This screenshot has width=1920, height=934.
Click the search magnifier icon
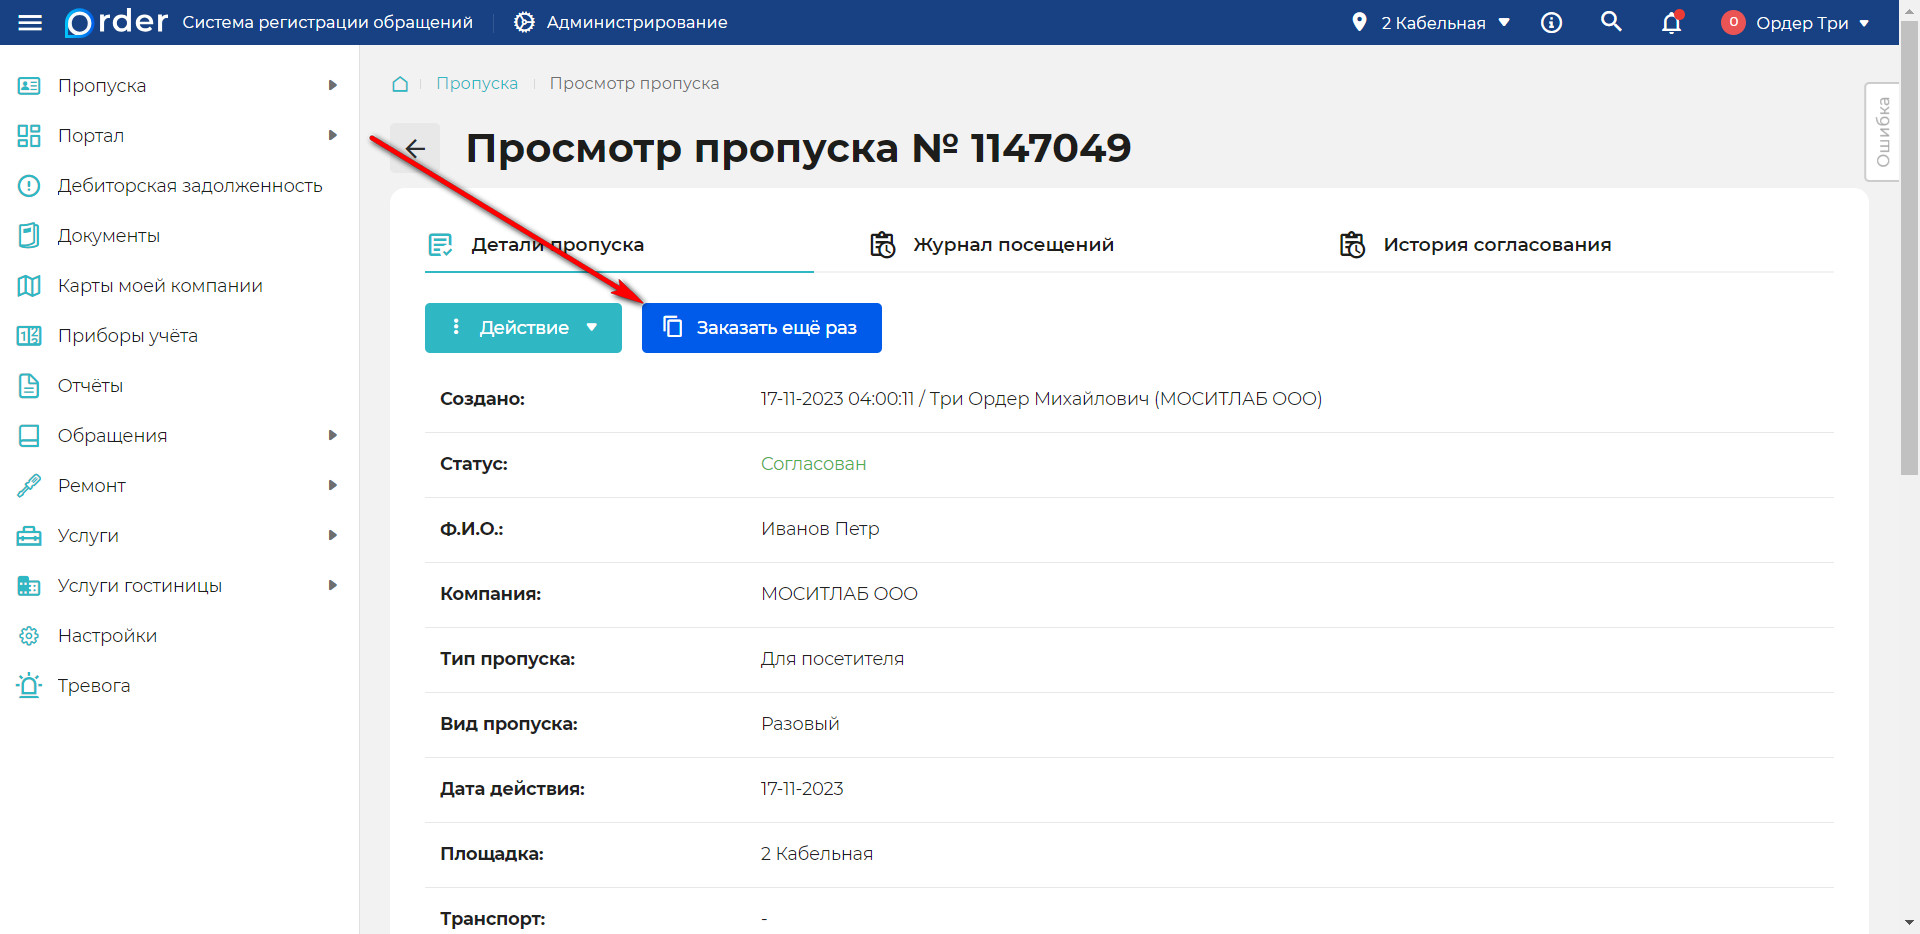coord(1611,21)
